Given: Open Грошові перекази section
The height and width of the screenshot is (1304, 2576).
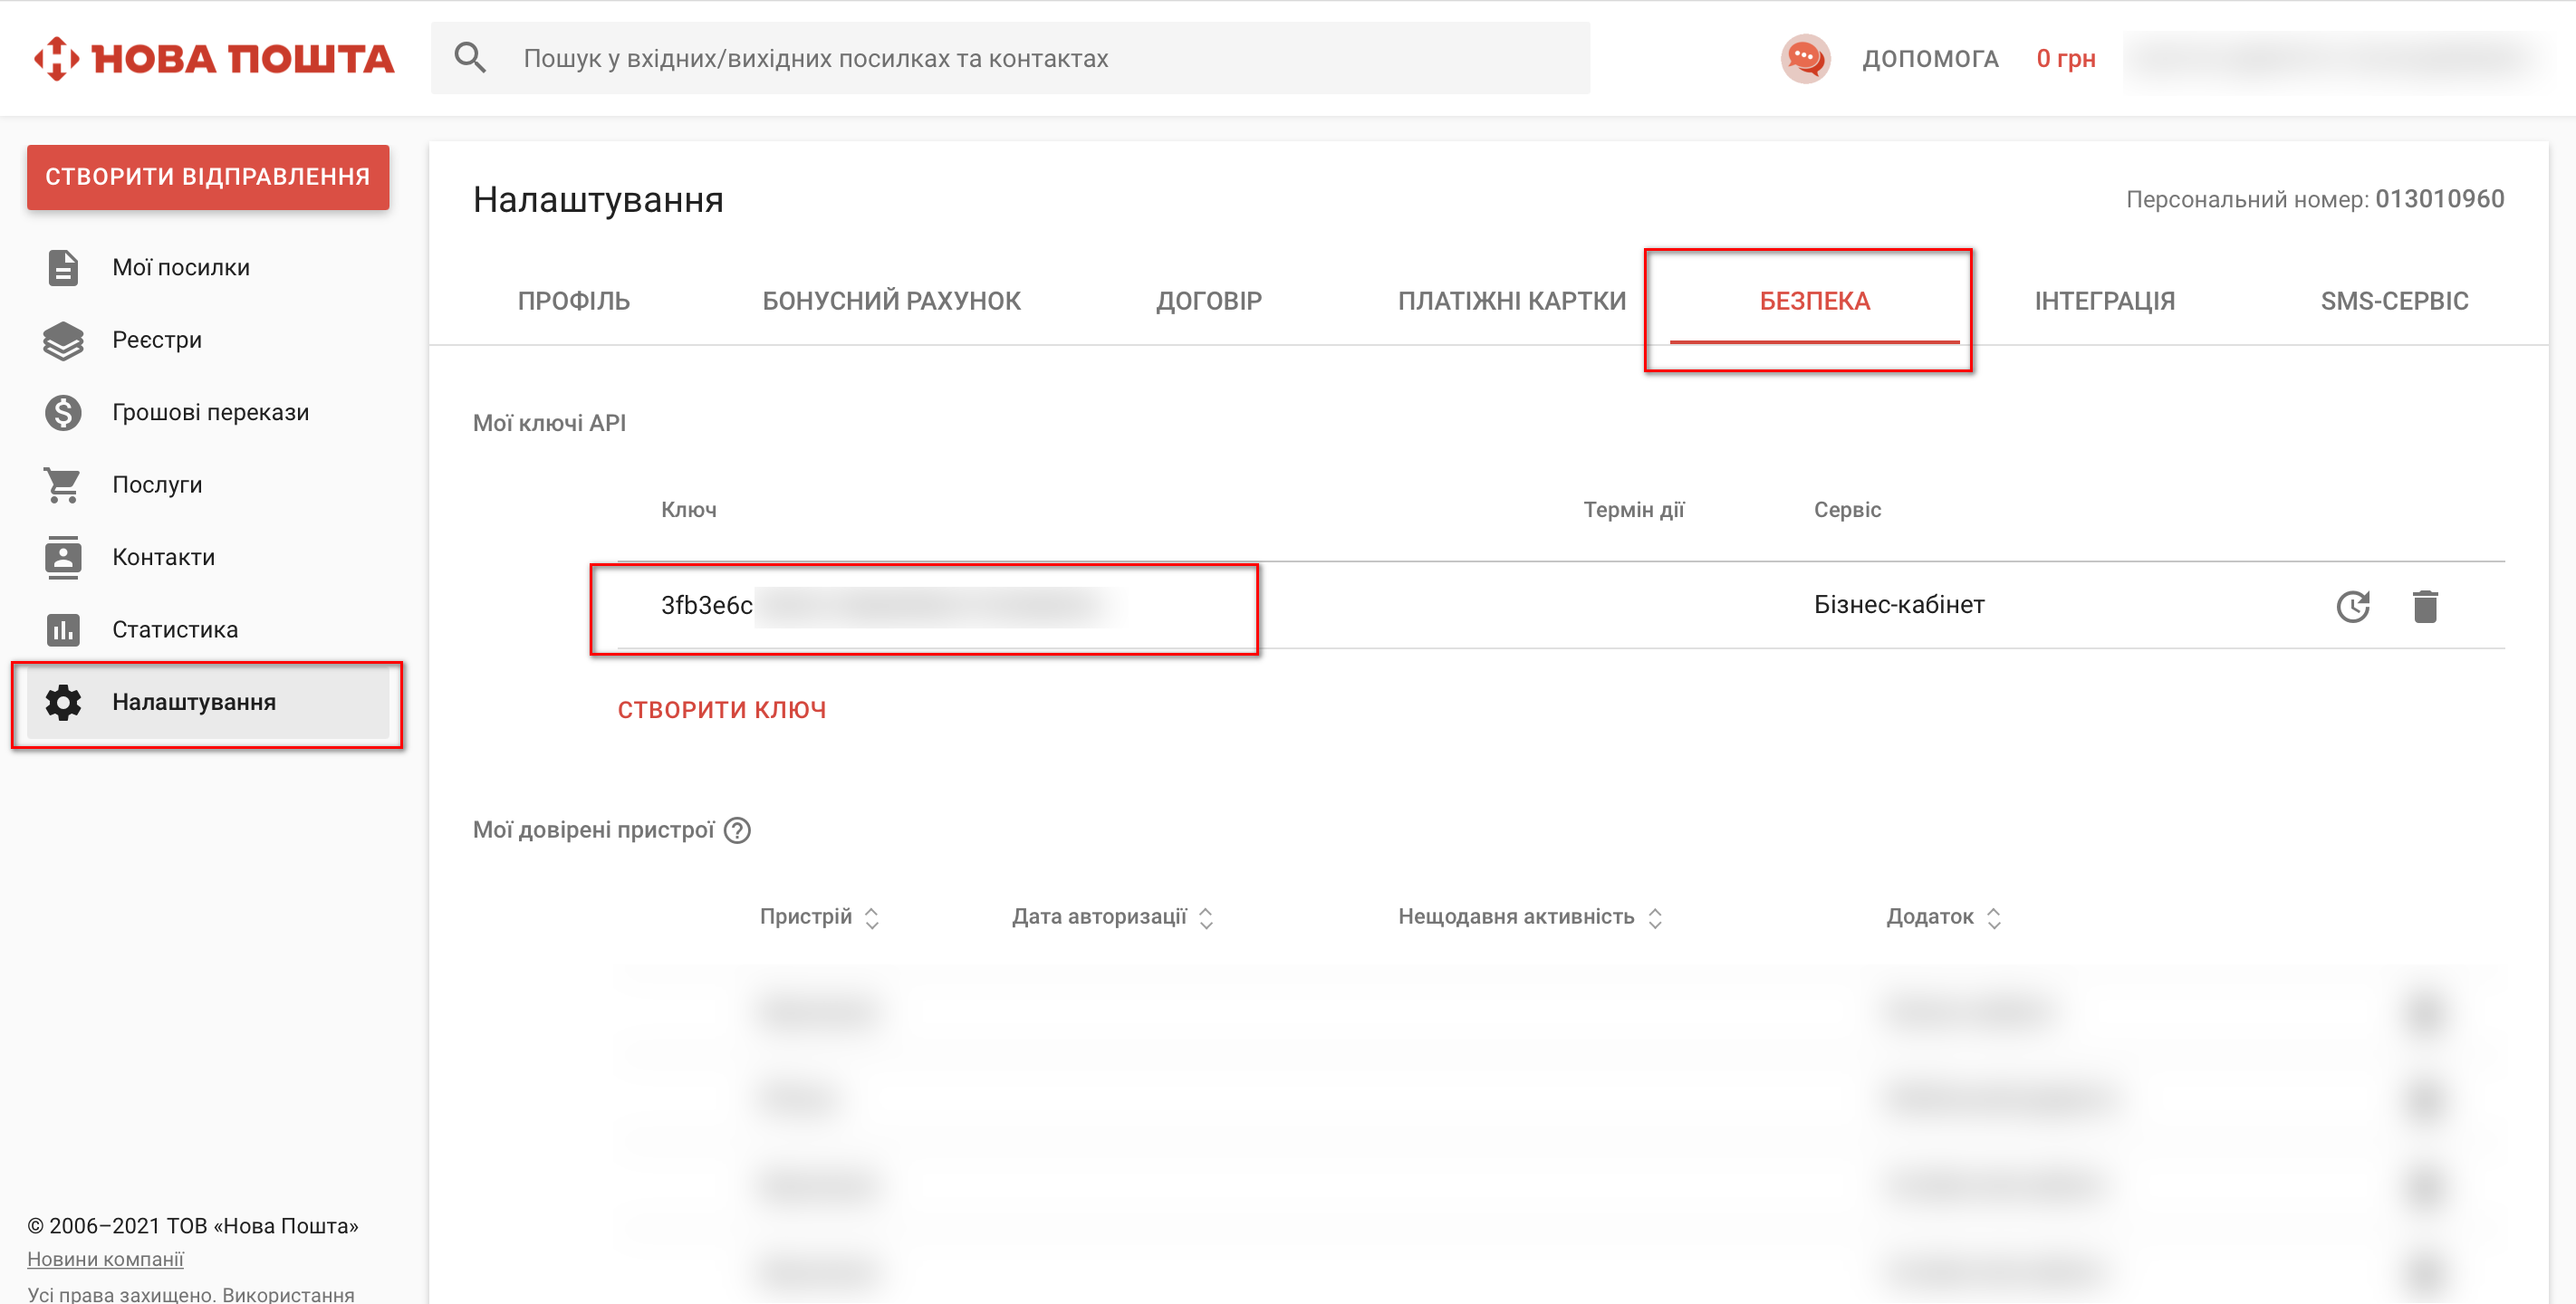Looking at the screenshot, I should point(208,412).
